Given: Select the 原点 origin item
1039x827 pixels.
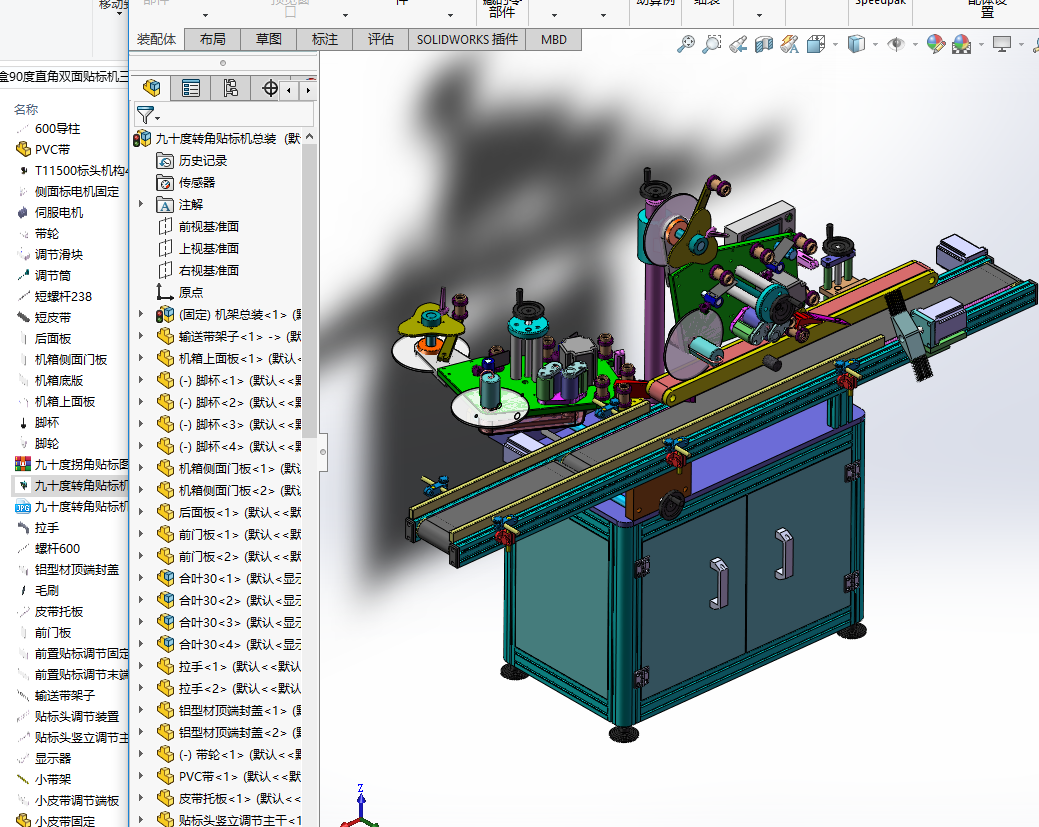Looking at the screenshot, I should (191, 292).
